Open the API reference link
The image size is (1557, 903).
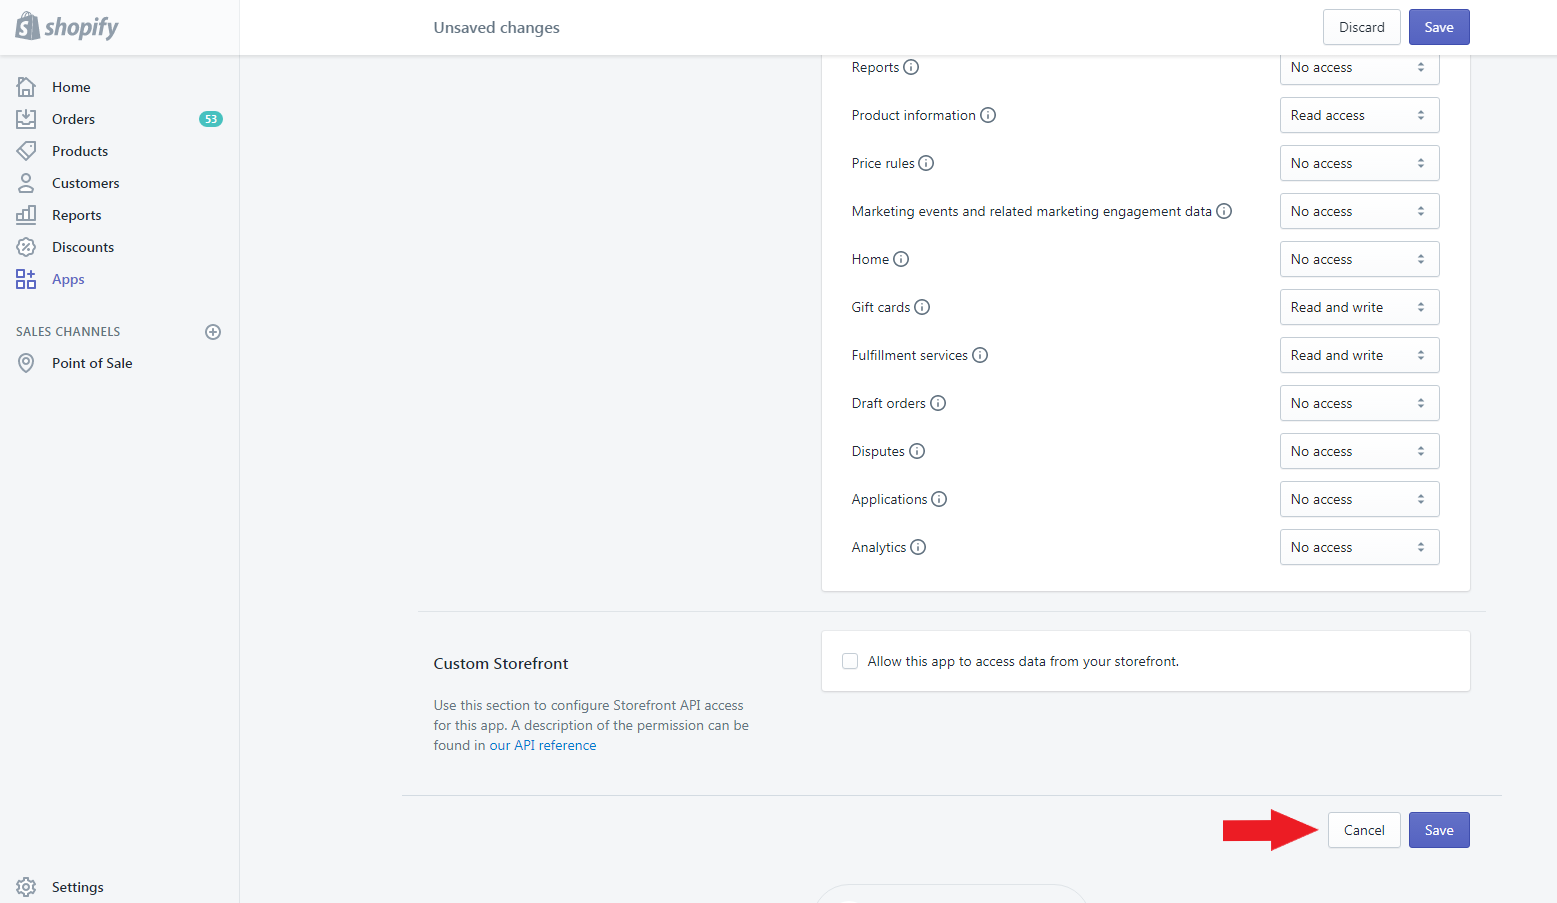pyautogui.click(x=555, y=745)
